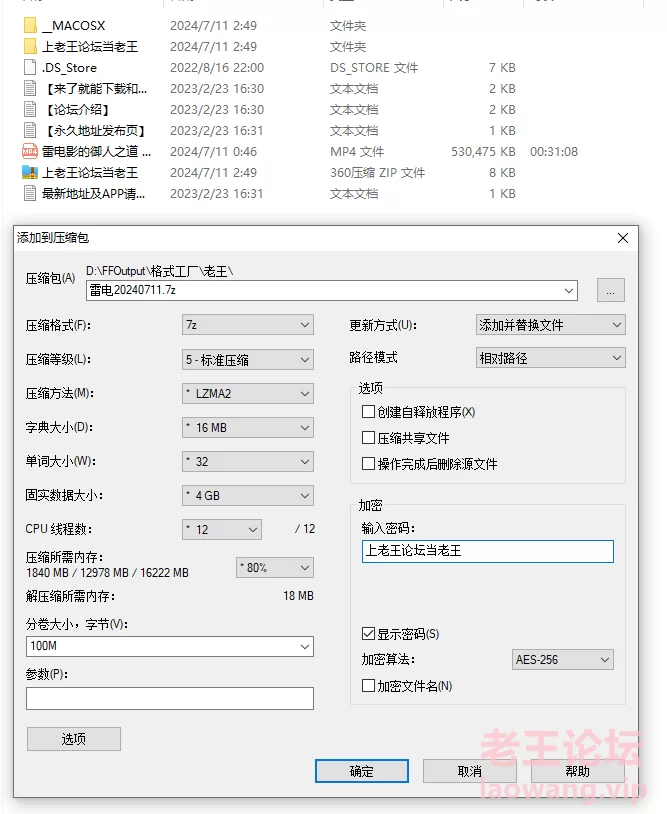This screenshot has height=814, width=667.
Task: Enable 操作完成后删除源文件 option
Action: pyautogui.click(x=368, y=464)
